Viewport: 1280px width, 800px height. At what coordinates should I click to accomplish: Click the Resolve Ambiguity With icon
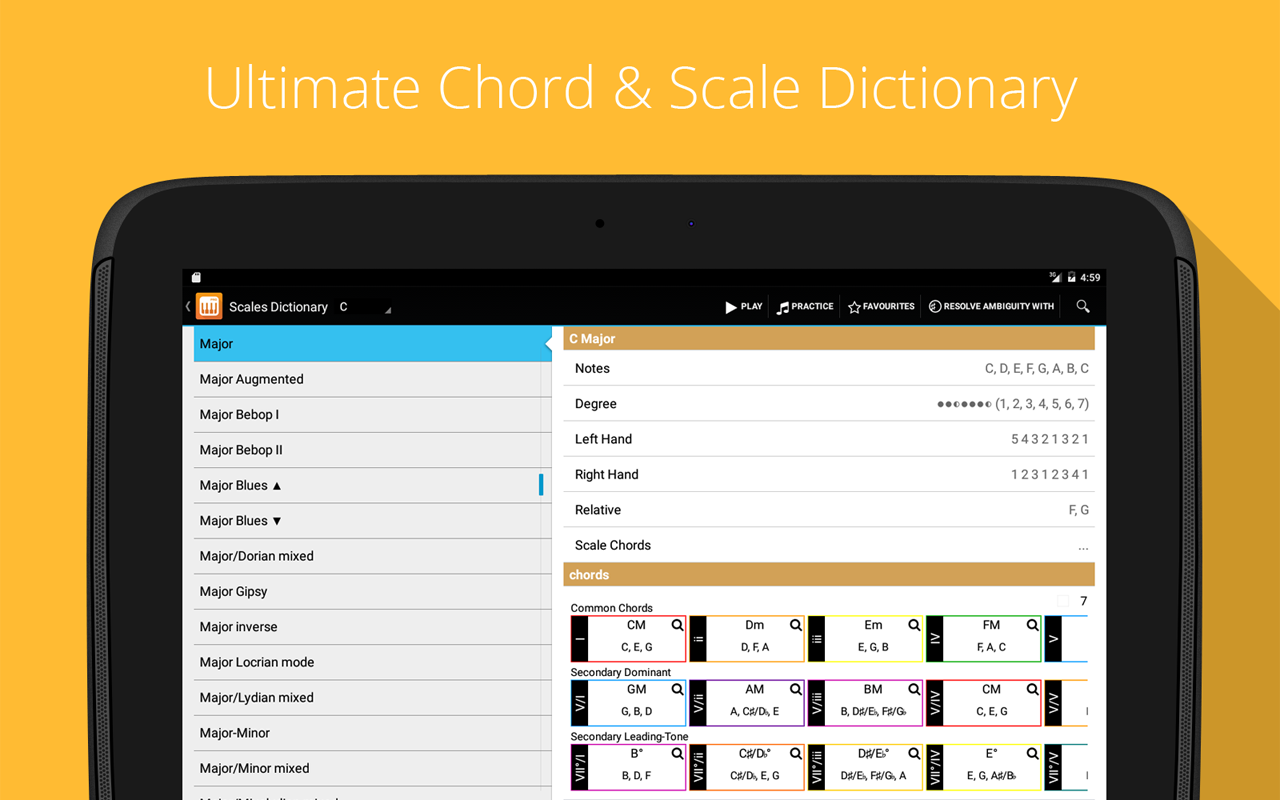tap(935, 307)
